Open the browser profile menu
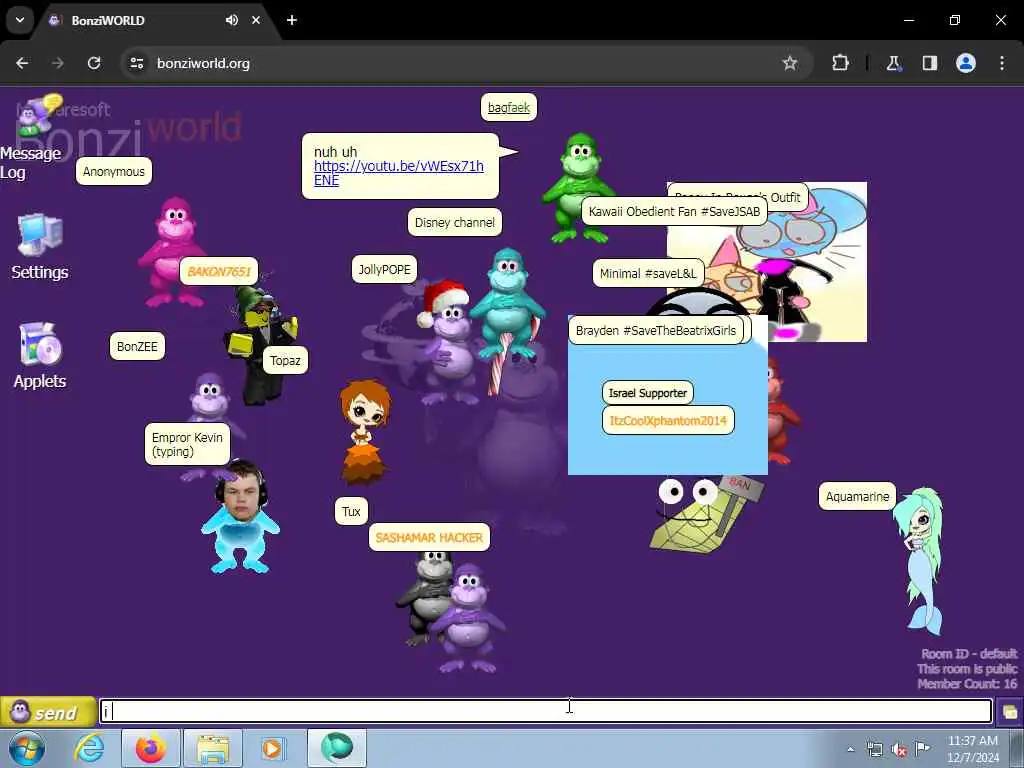This screenshot has width=1024, height=768. click(x=965, y=63)
